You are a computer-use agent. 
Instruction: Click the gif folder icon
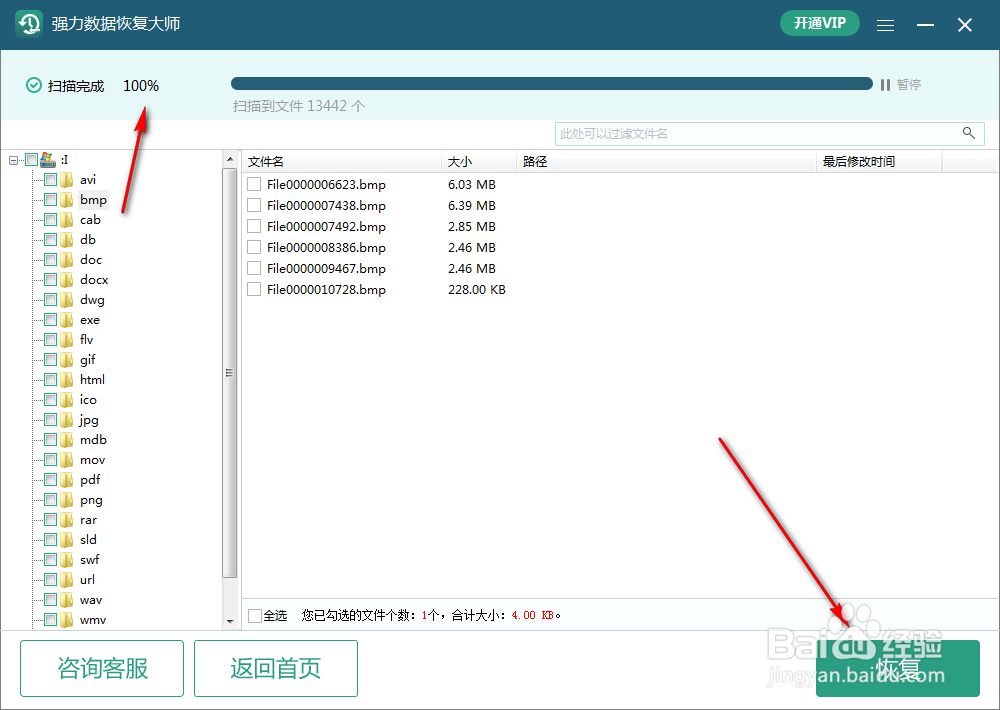[x=67, y=360]
